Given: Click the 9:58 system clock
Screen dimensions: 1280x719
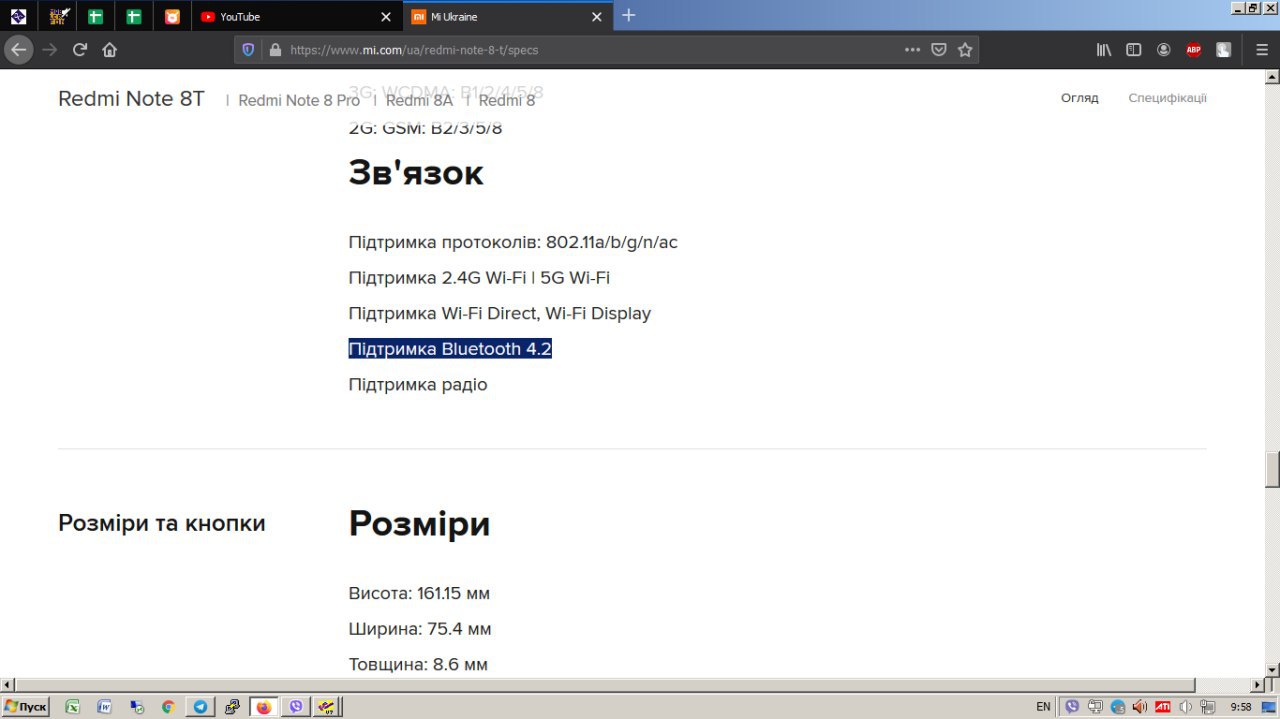Looking at the screenshot, I should pyautogui.click(x=1241, y=707).
